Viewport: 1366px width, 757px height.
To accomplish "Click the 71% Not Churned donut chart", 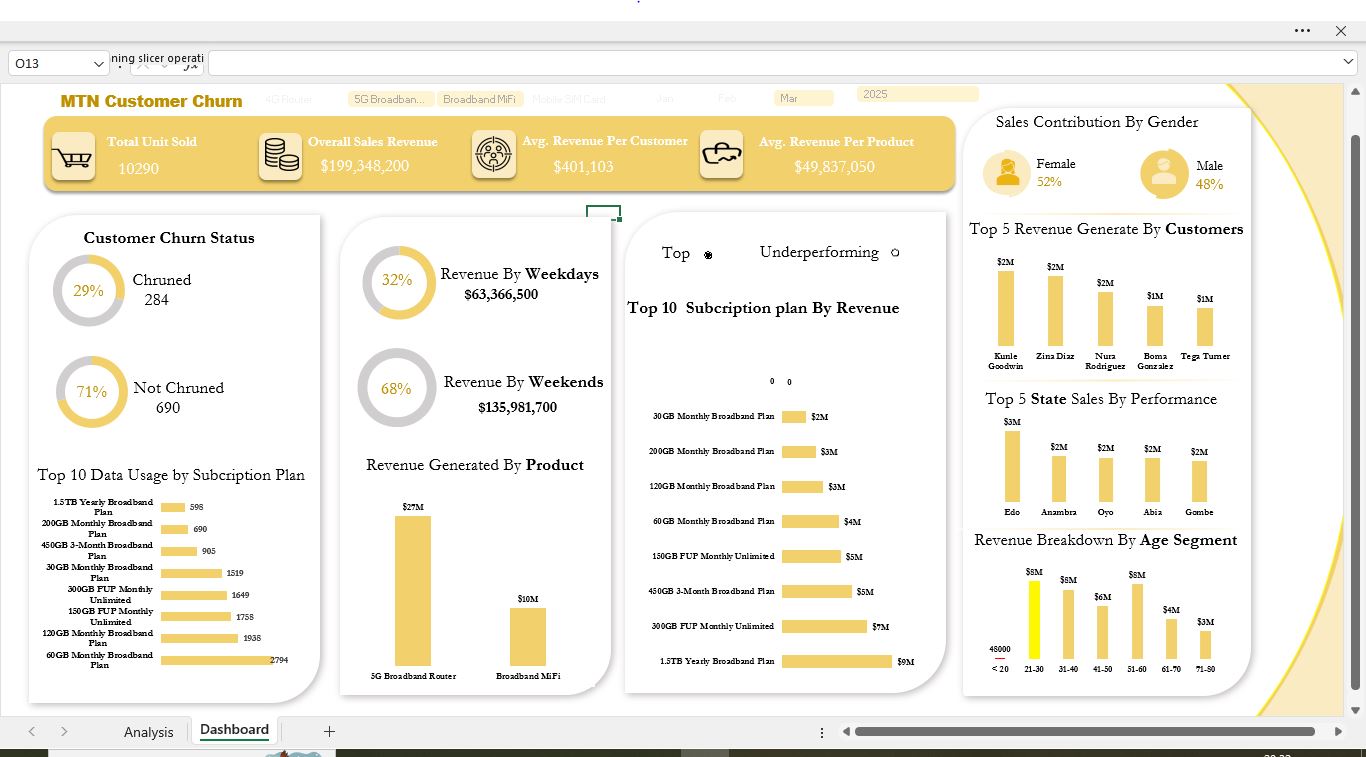I will [92, 392].
